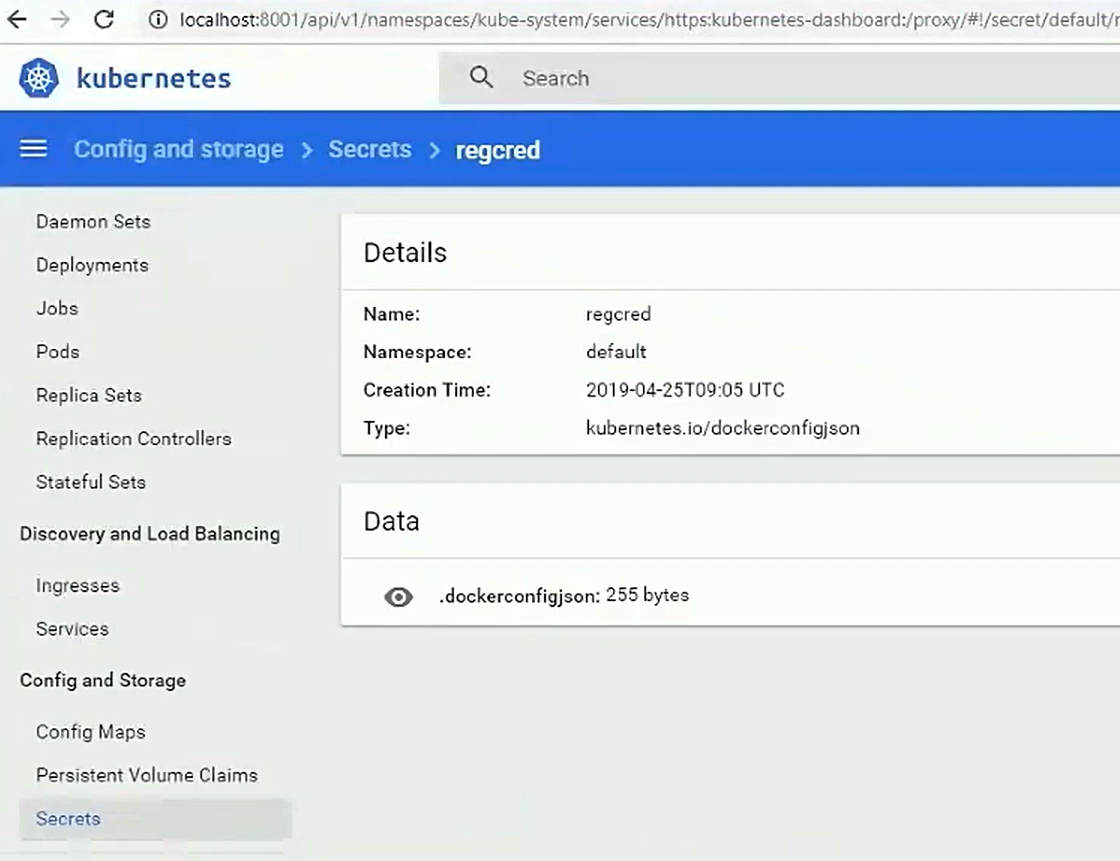Click the Details card heading
Image resolution: width=1120 pixels, height=861 pixels.
click(x=405, y=253)
